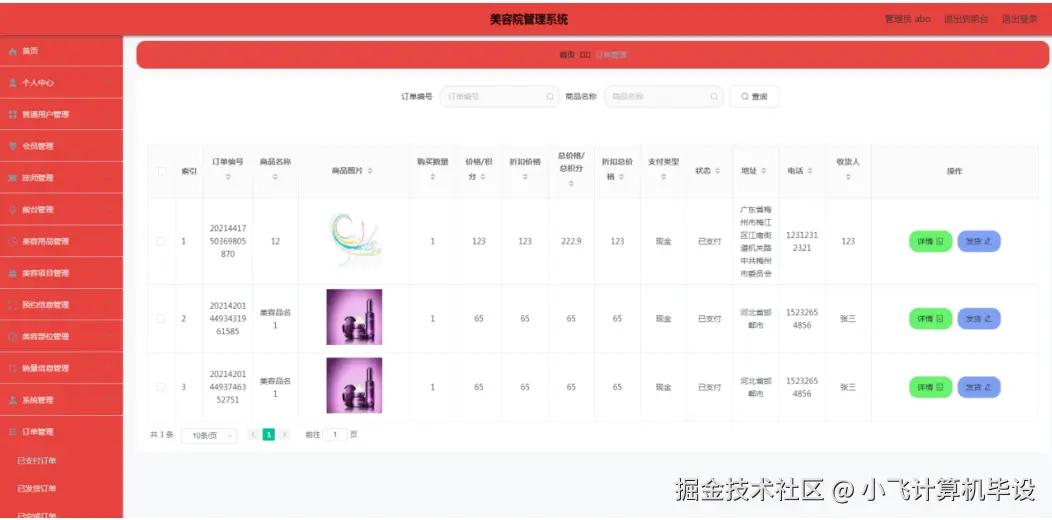Screen dimensions: 1052x520
Task: Sort by 折扣价格 column sort arrows
Action: (525, 177)
